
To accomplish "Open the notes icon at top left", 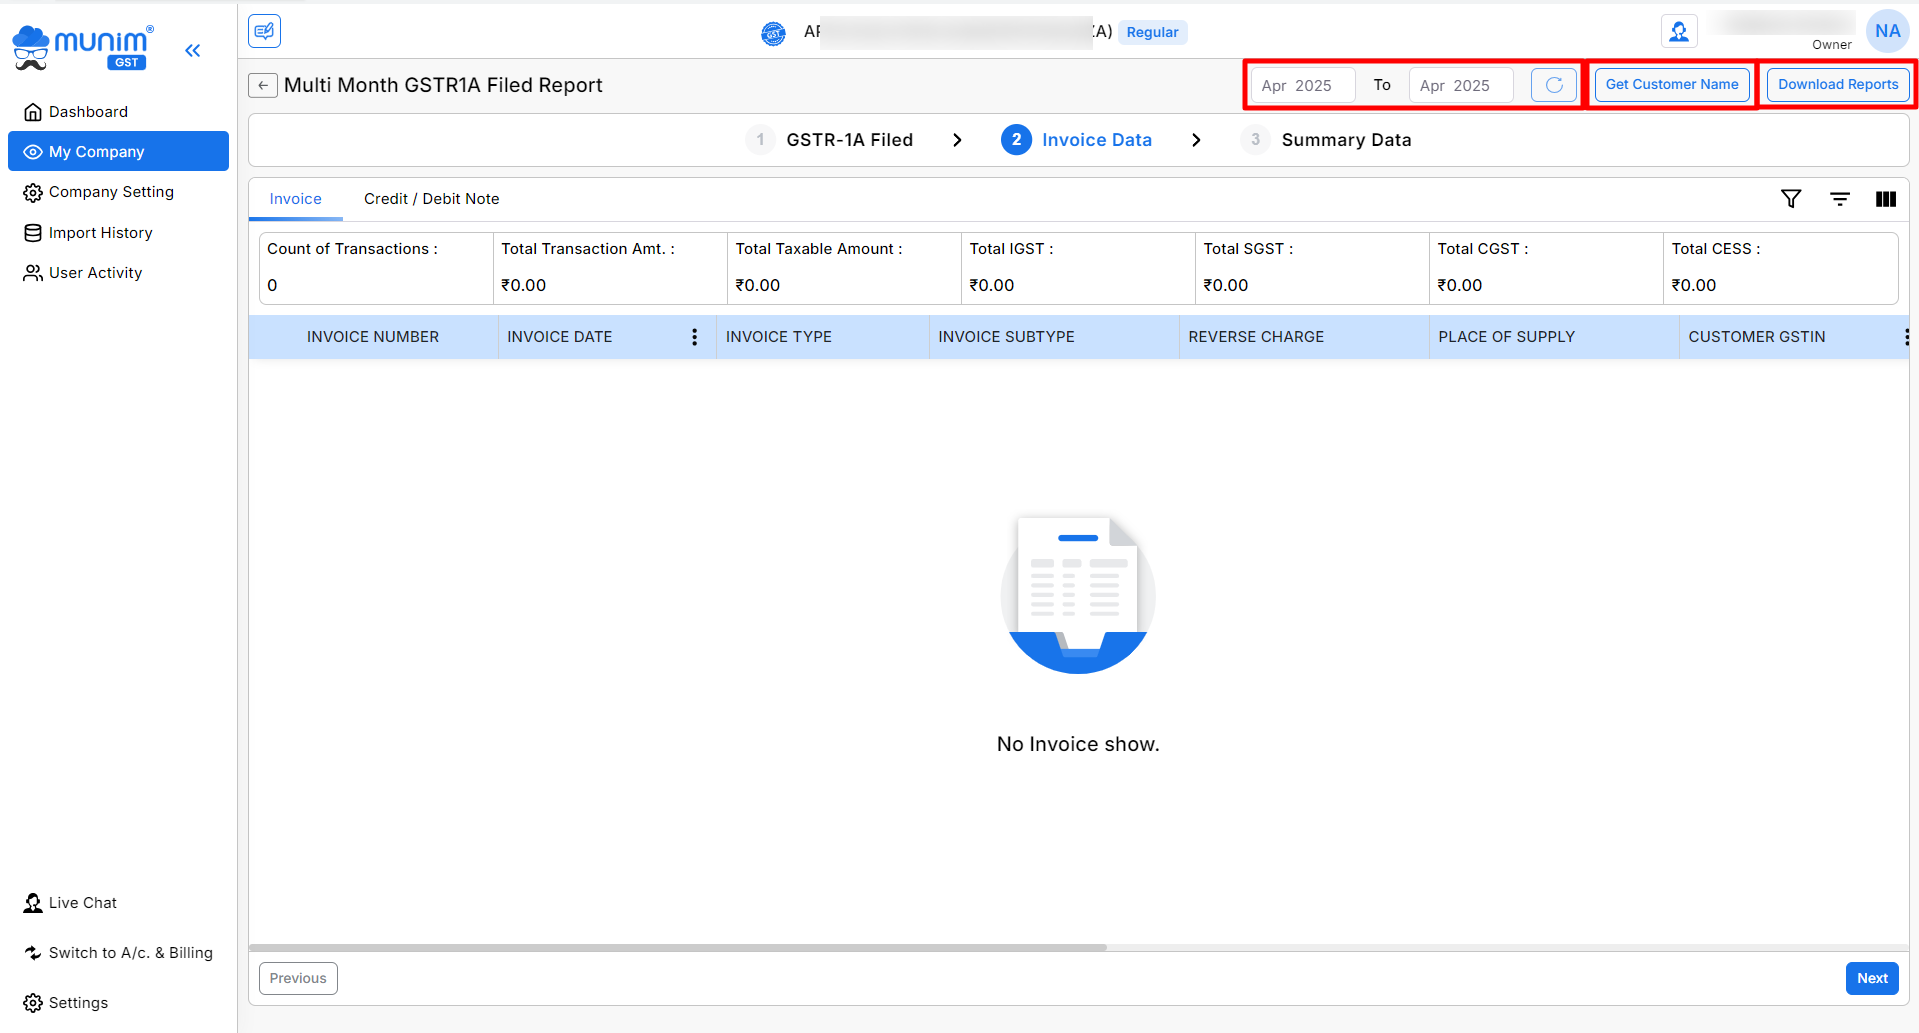I will coord(265,31).
